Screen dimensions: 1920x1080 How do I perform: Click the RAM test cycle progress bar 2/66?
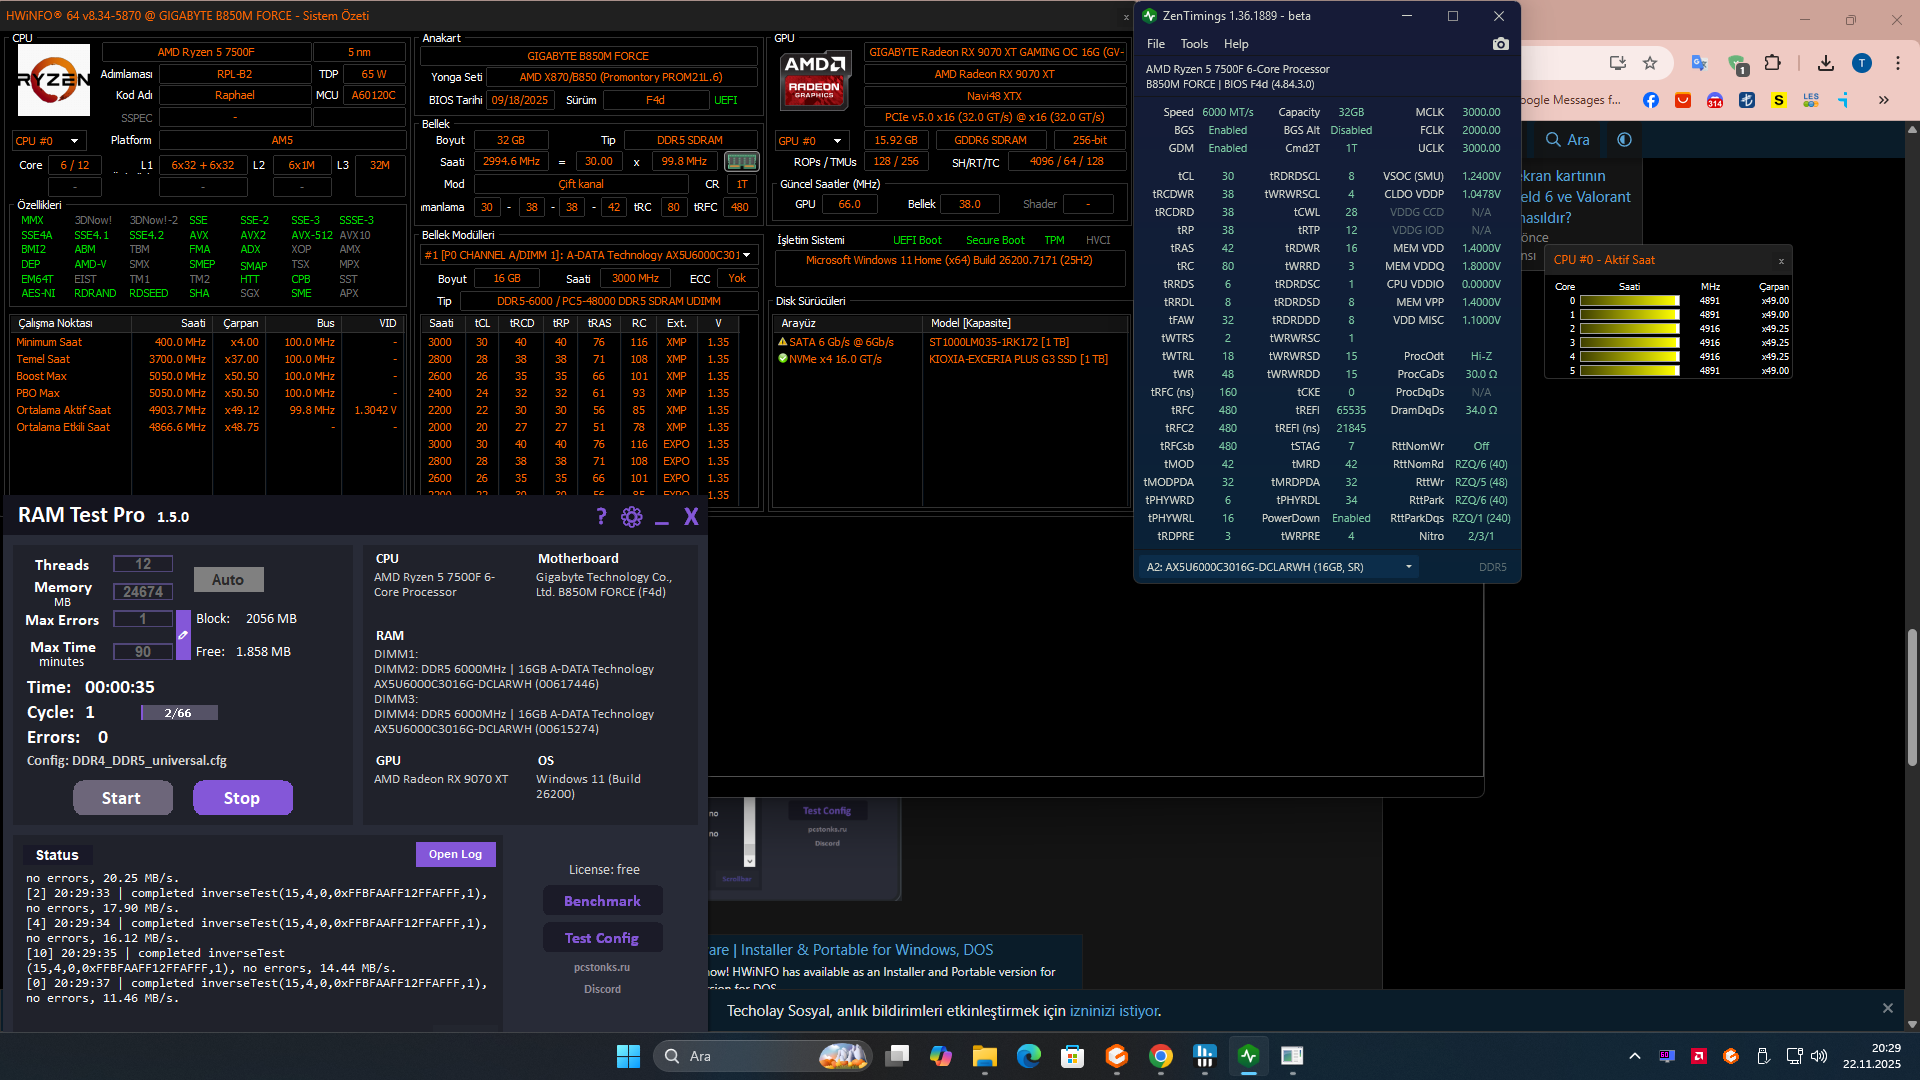(x=179, y=713)
